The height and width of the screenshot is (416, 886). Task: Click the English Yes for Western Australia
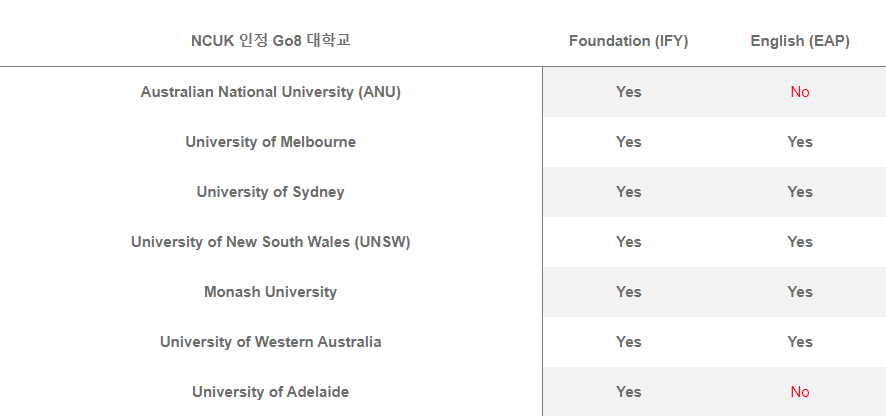tap(800, 342)
